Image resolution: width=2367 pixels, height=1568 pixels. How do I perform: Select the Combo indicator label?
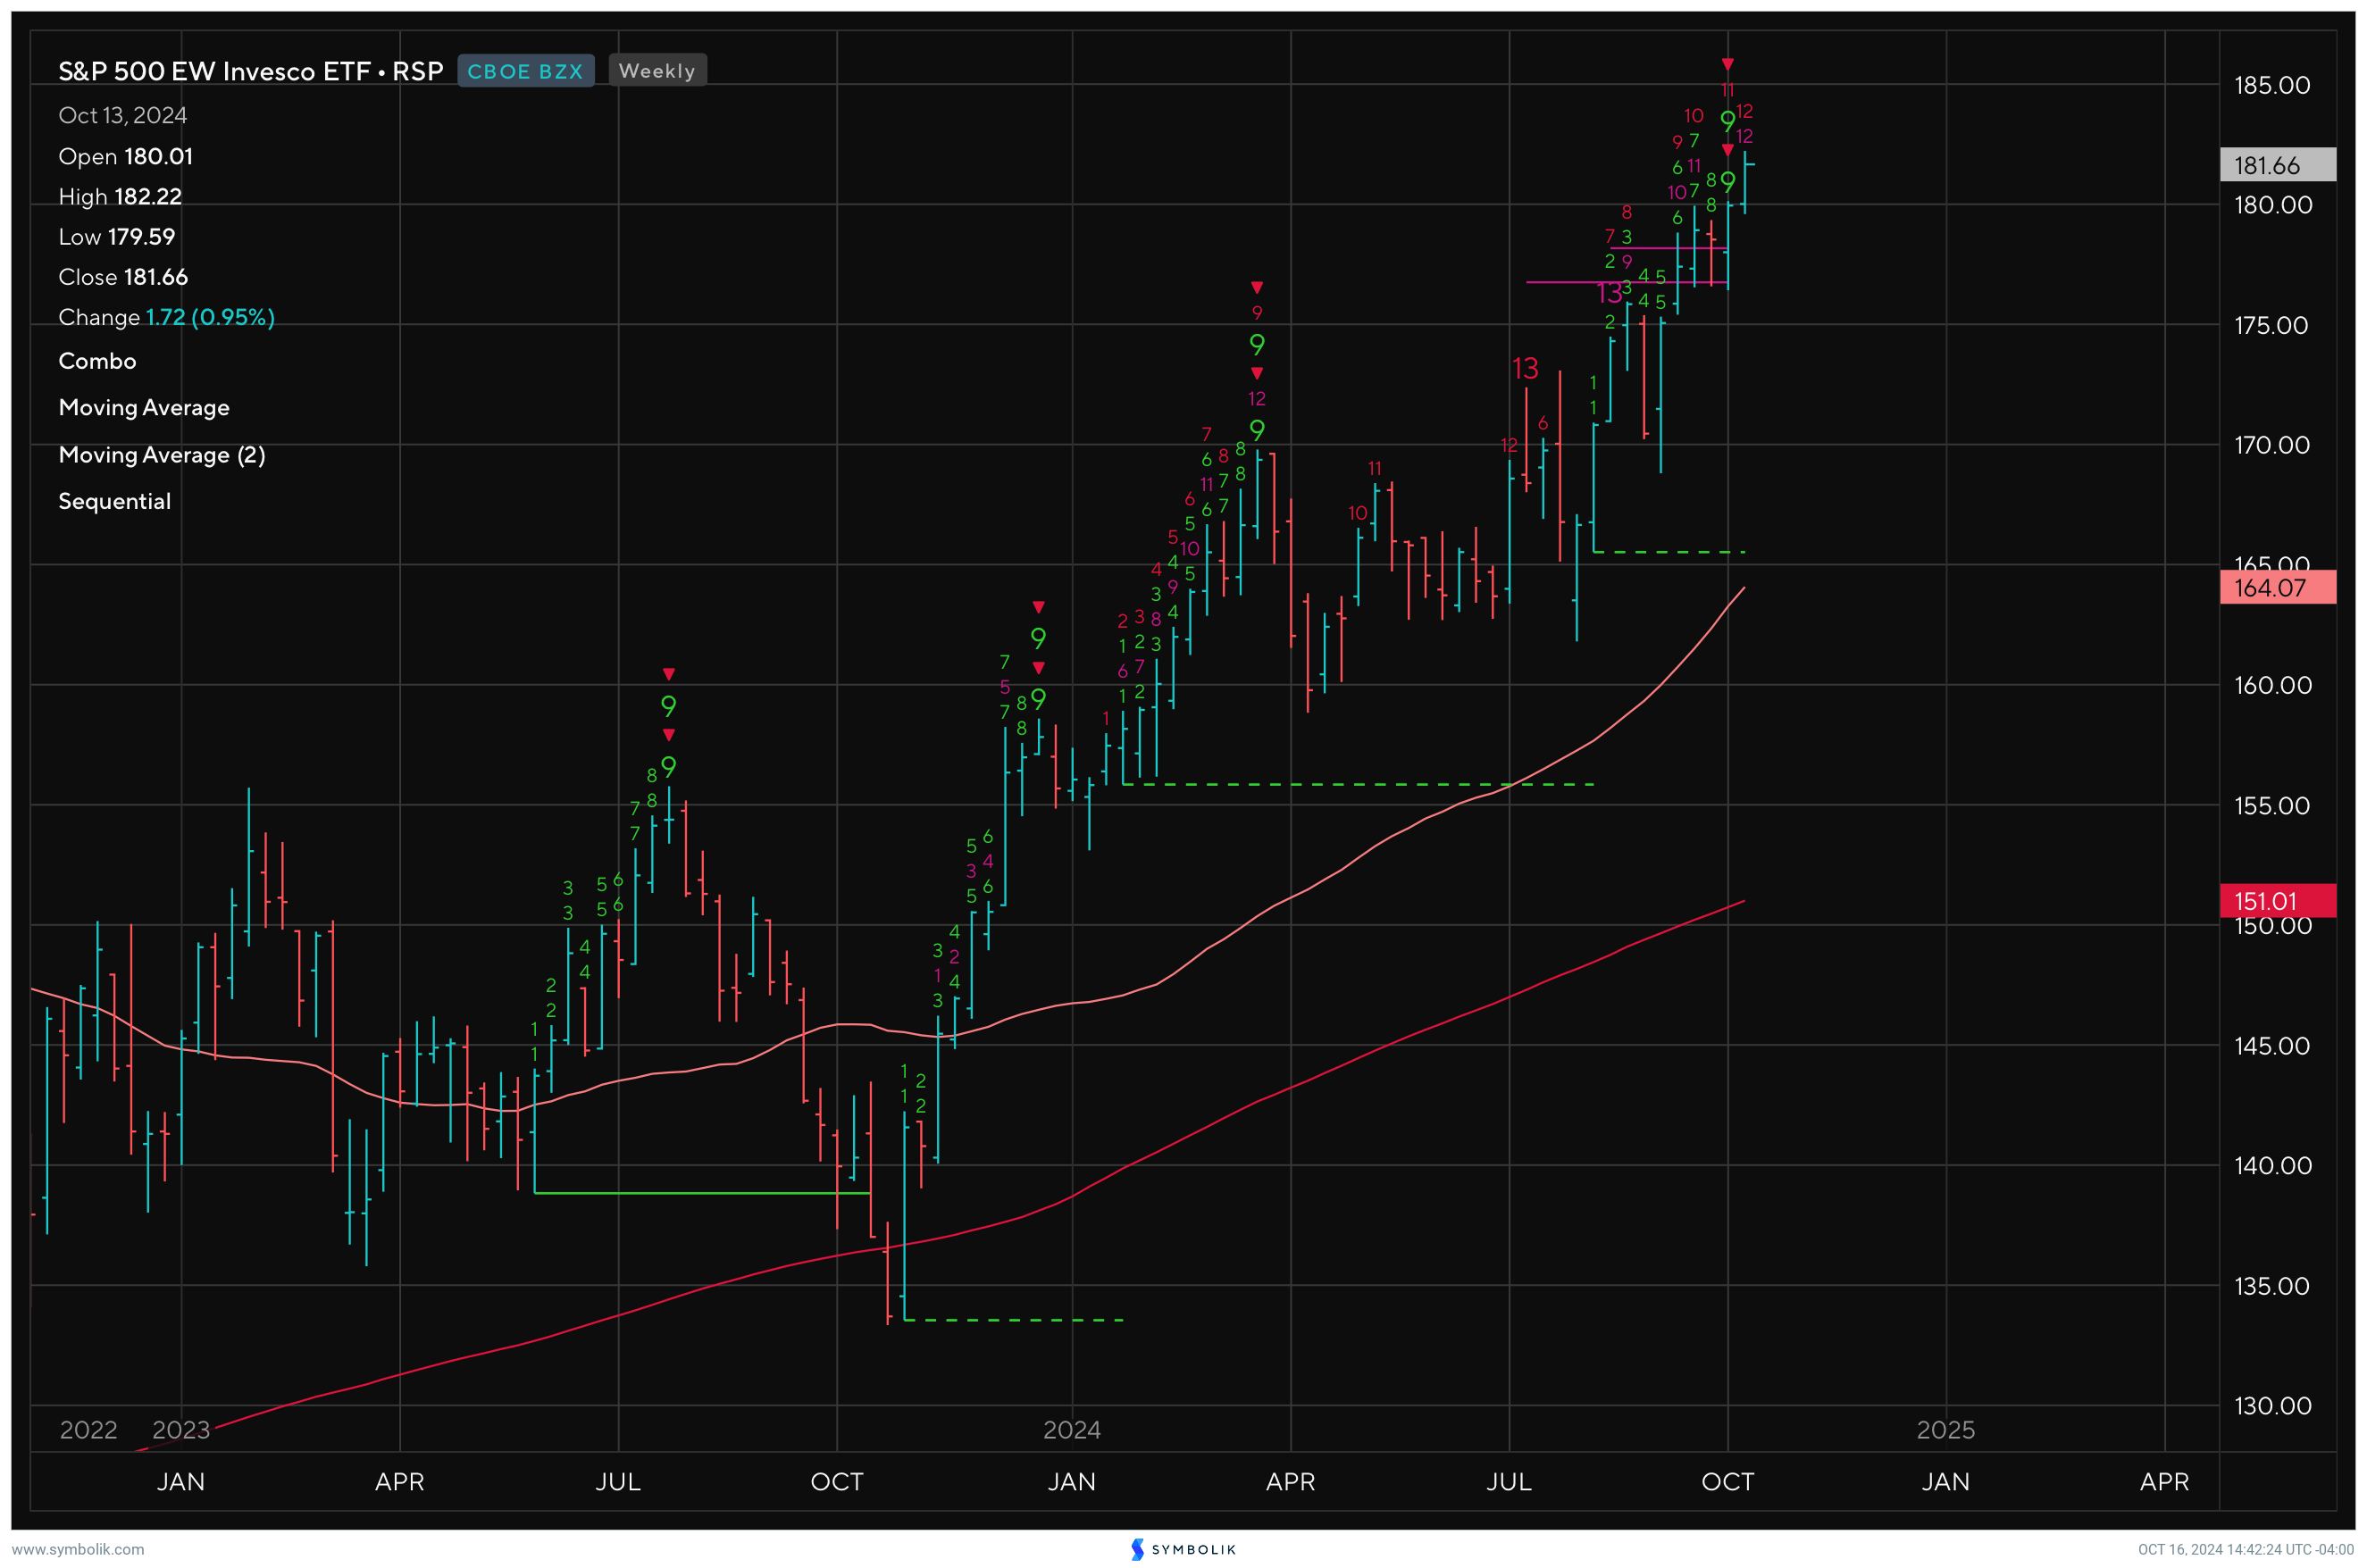pos(97,361)
